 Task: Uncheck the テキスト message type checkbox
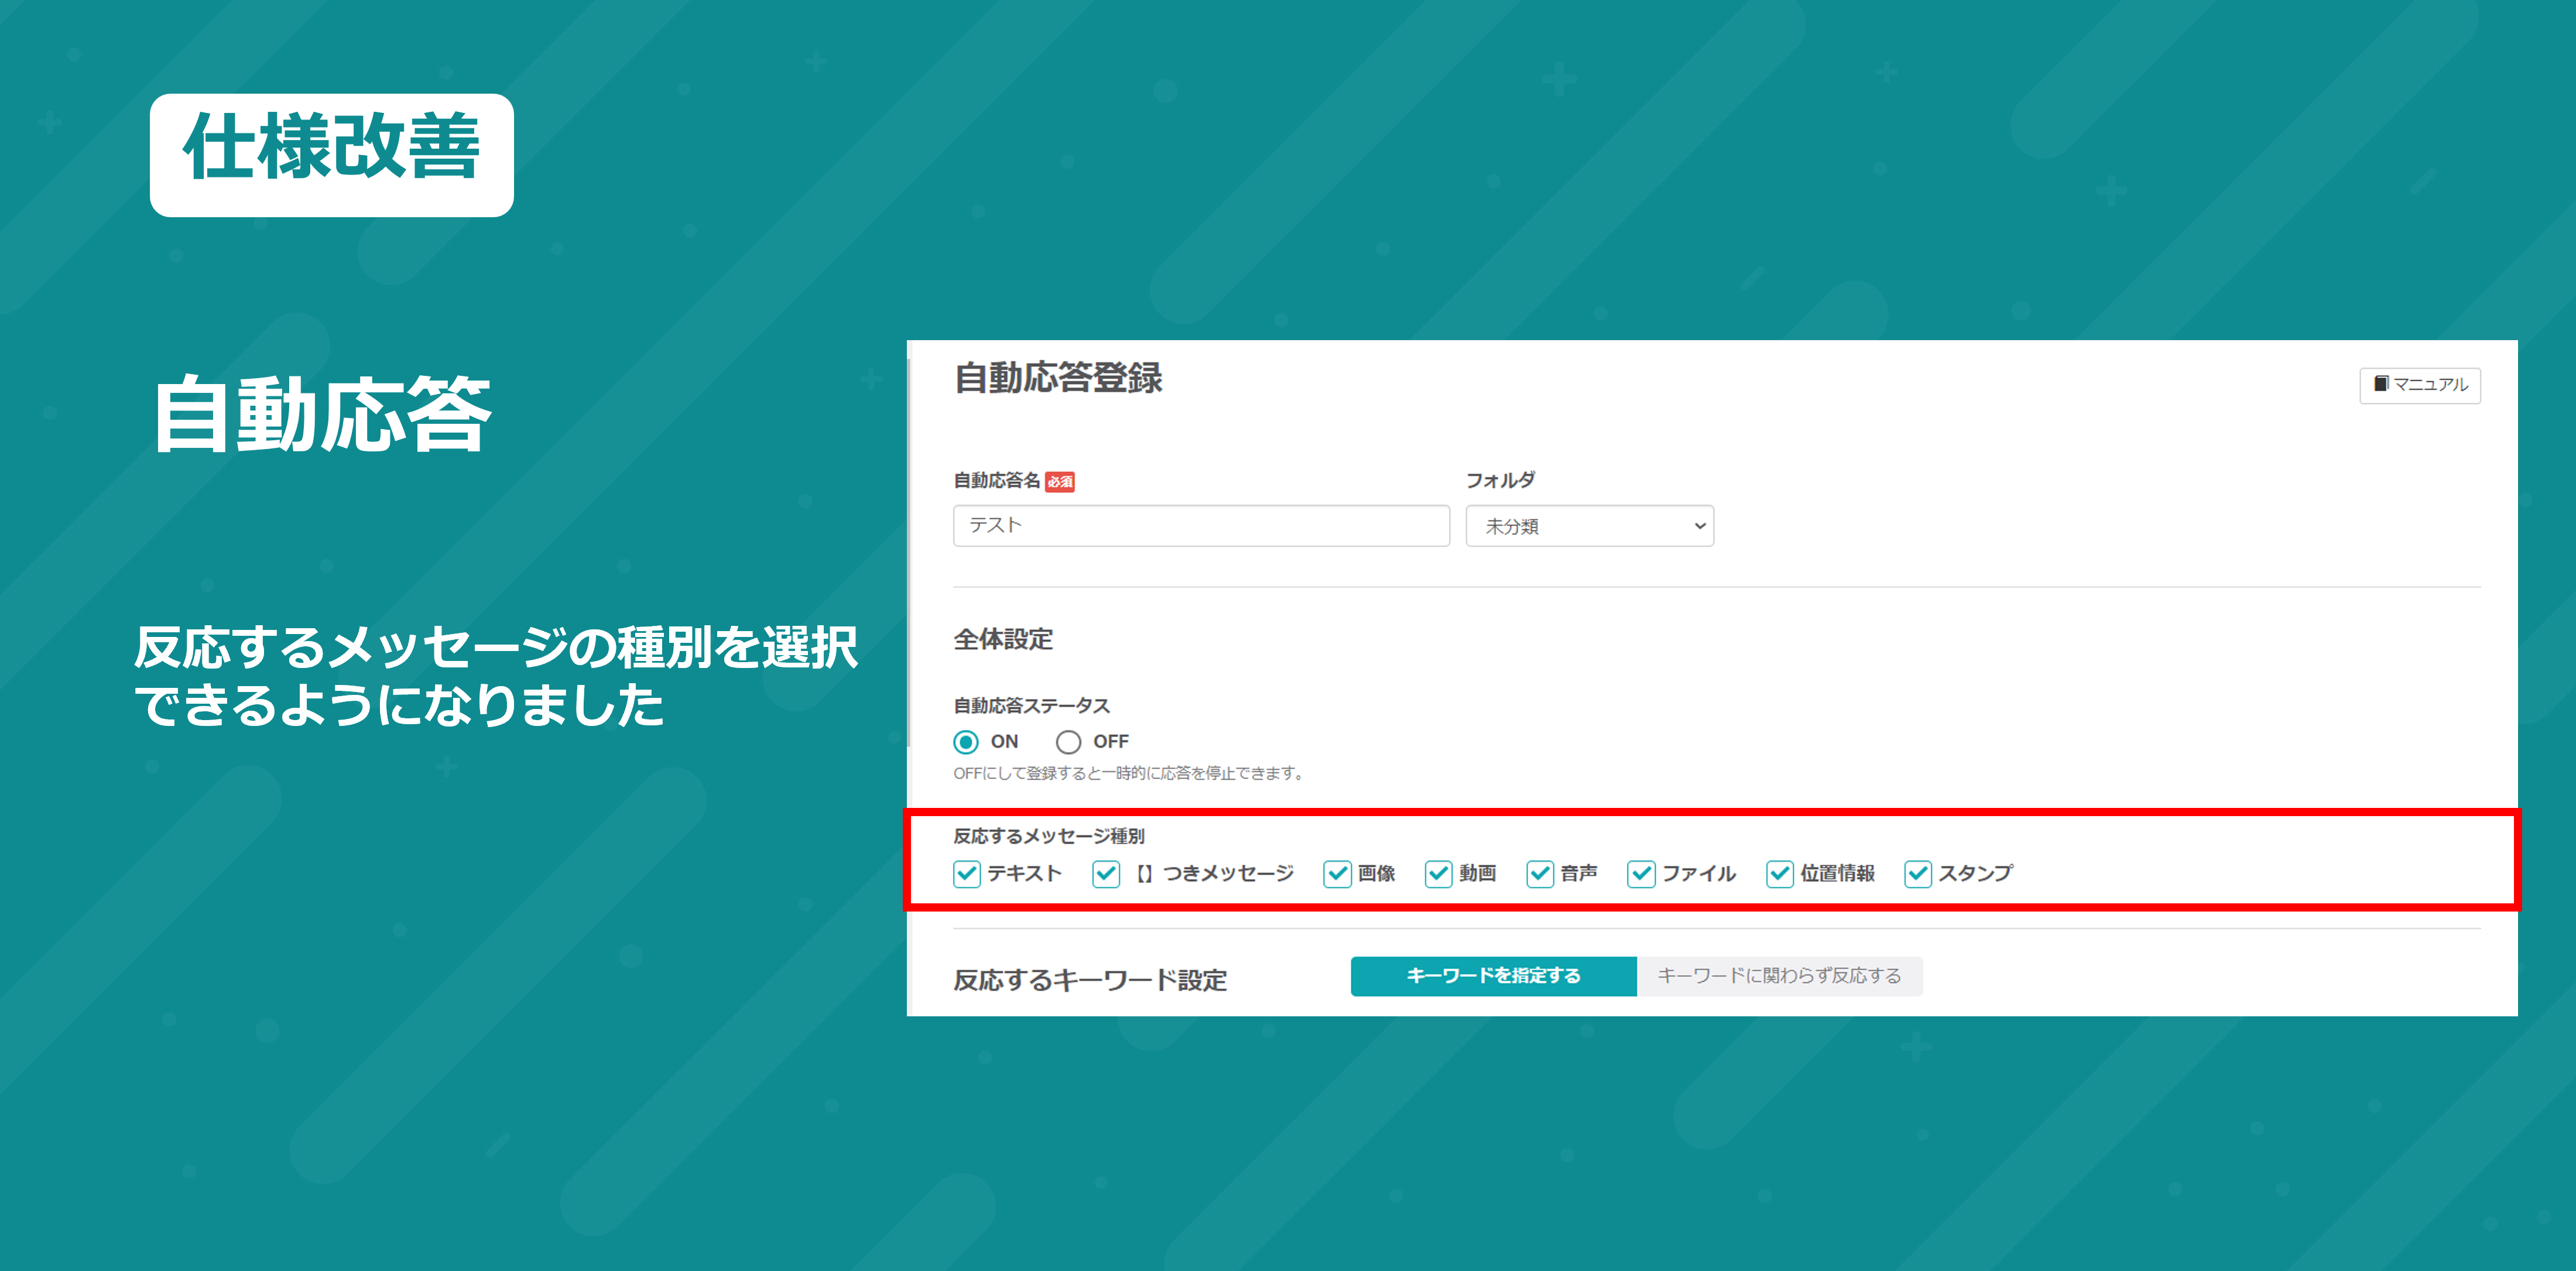pos(967,874)
